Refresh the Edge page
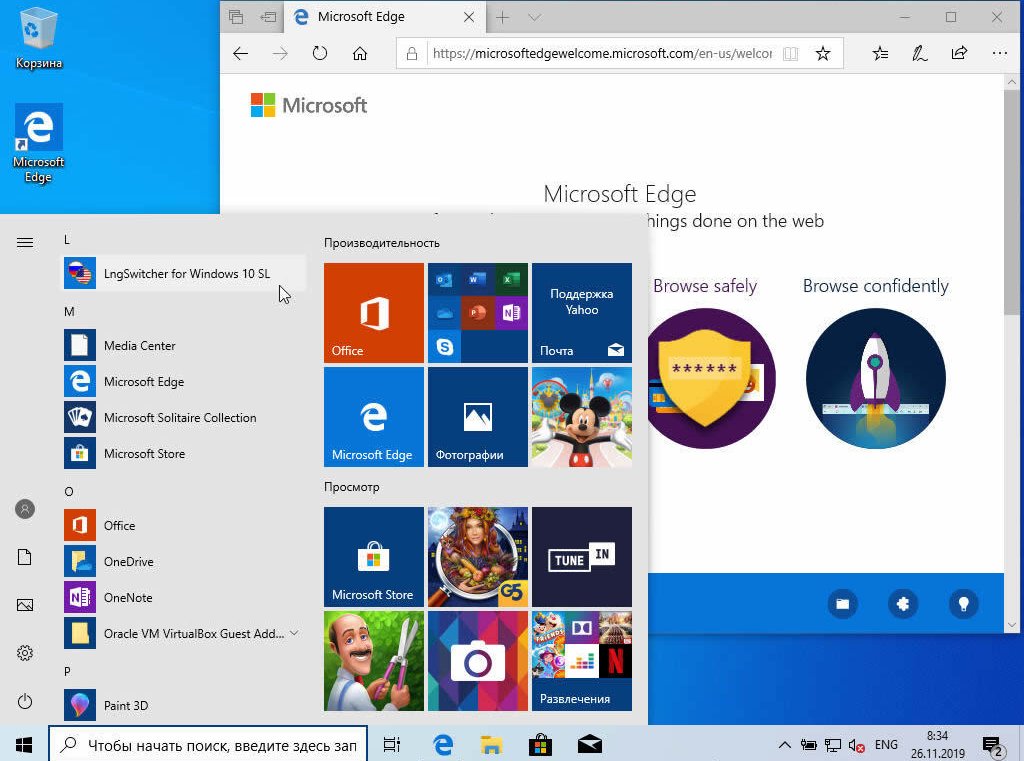The width and height of the screenshot is (1024, 761). (319, 54)
